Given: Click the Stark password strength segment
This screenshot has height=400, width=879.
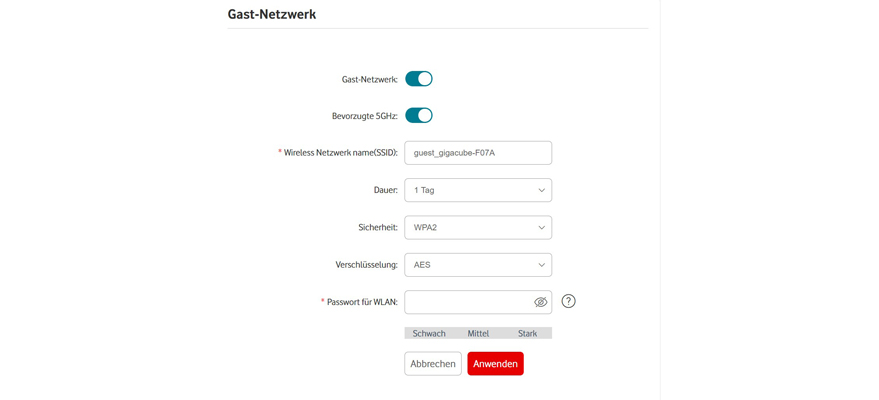Looking at the screenshot, I should click(527, 333).
